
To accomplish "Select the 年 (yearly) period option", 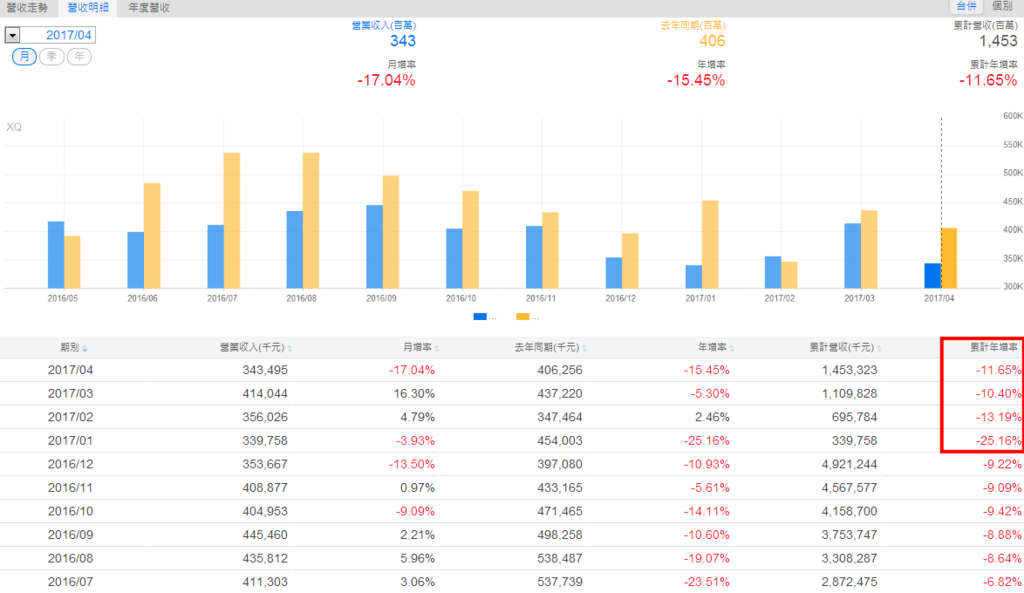I will click(79, 57).
